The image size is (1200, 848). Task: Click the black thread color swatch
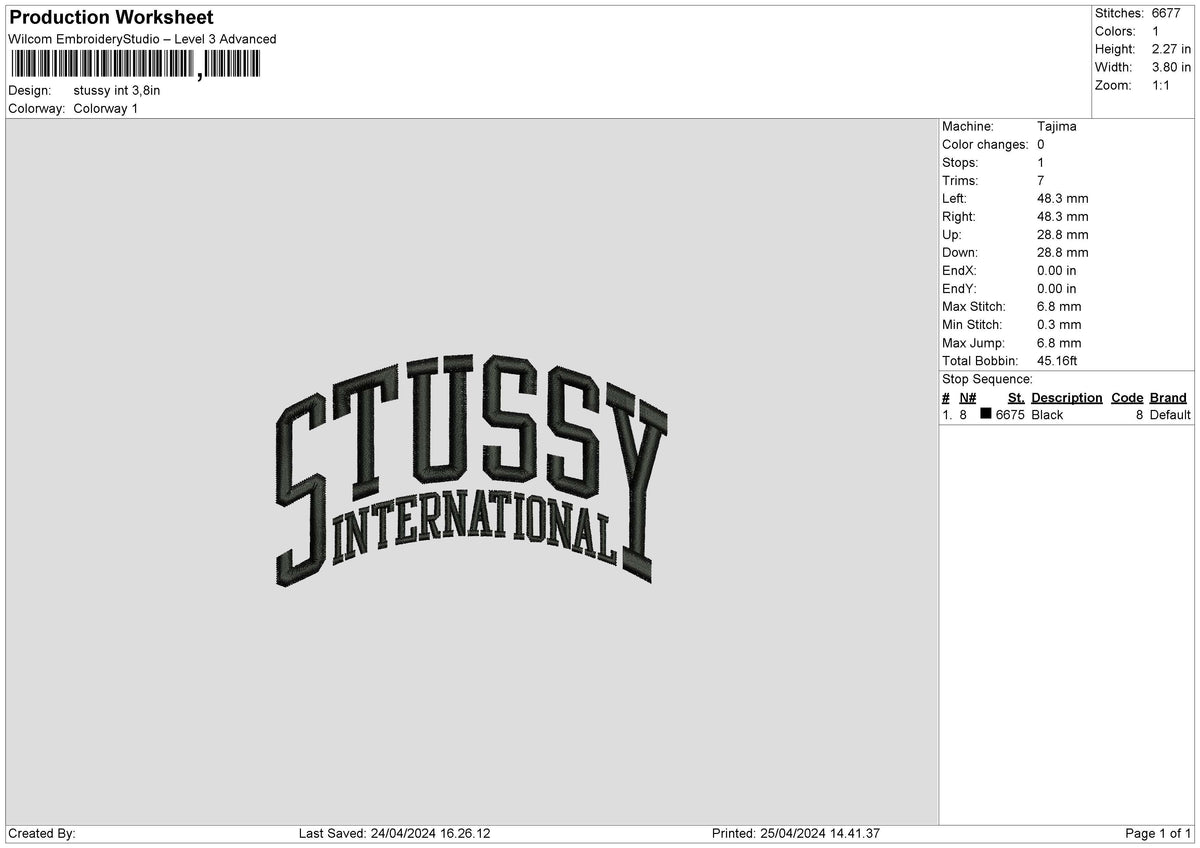click(x=986, y=414)
